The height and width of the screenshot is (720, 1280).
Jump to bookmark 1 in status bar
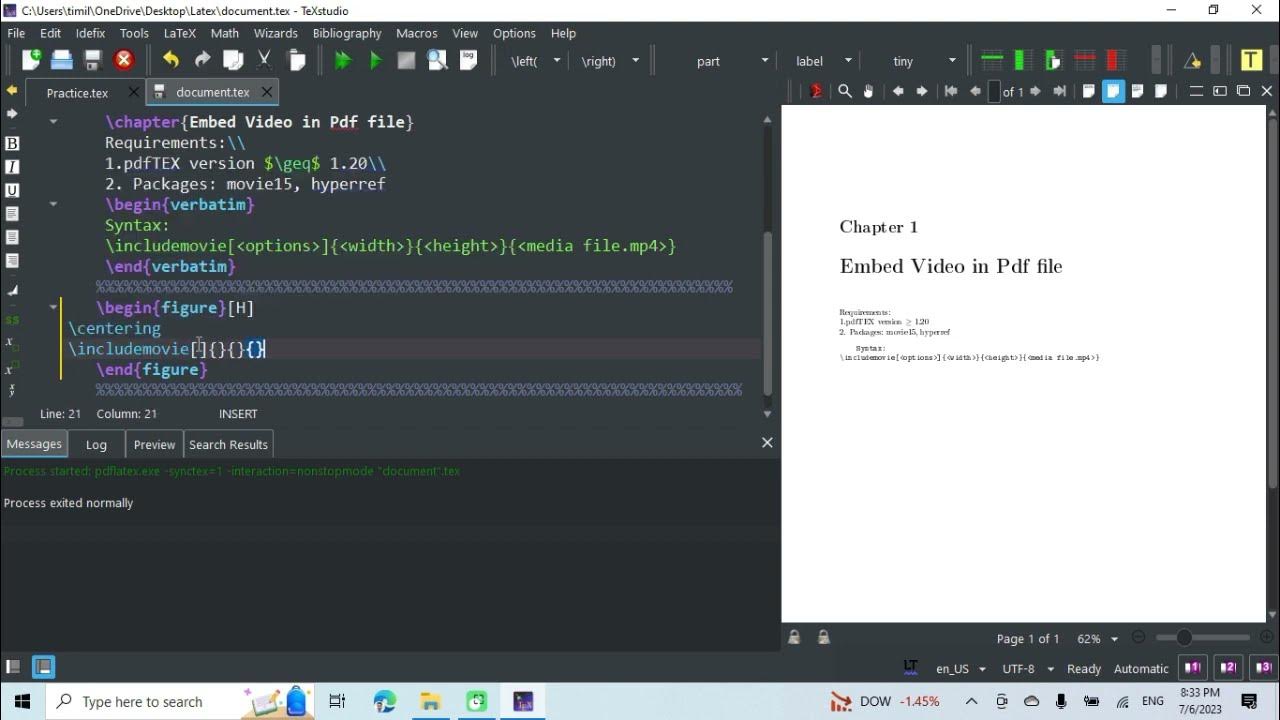(1193, 668)
